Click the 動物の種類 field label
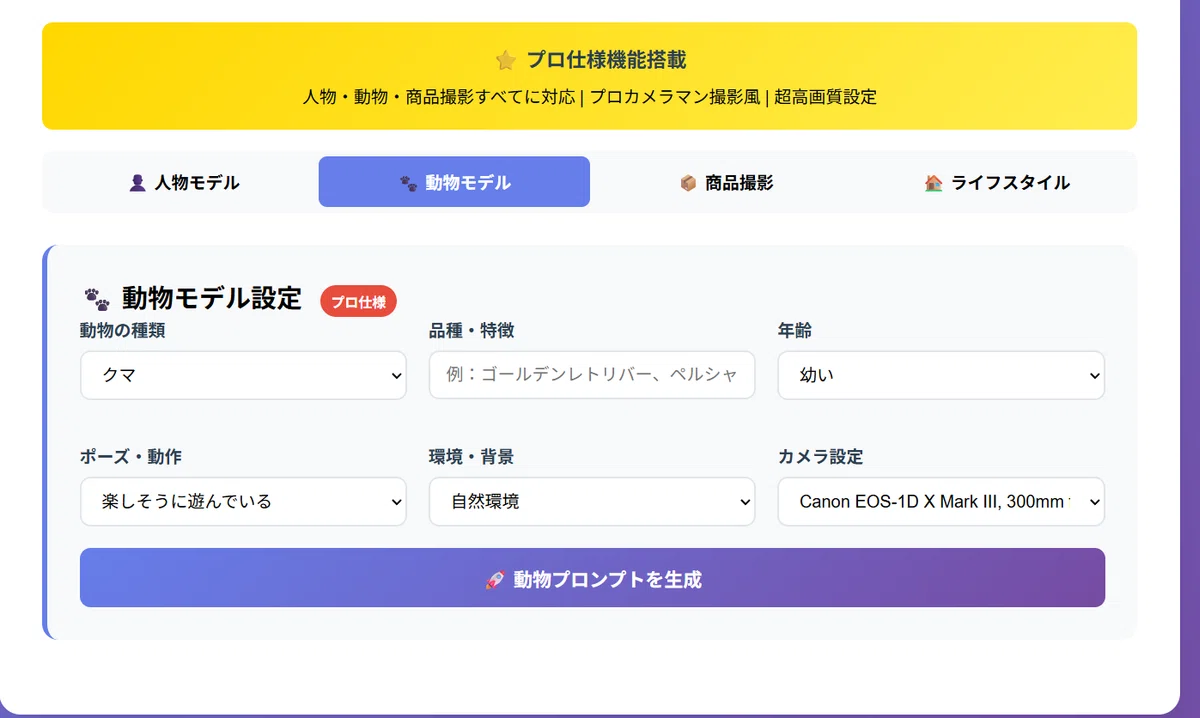Screen dimensions: 1200x718 [x=122, y=330]
